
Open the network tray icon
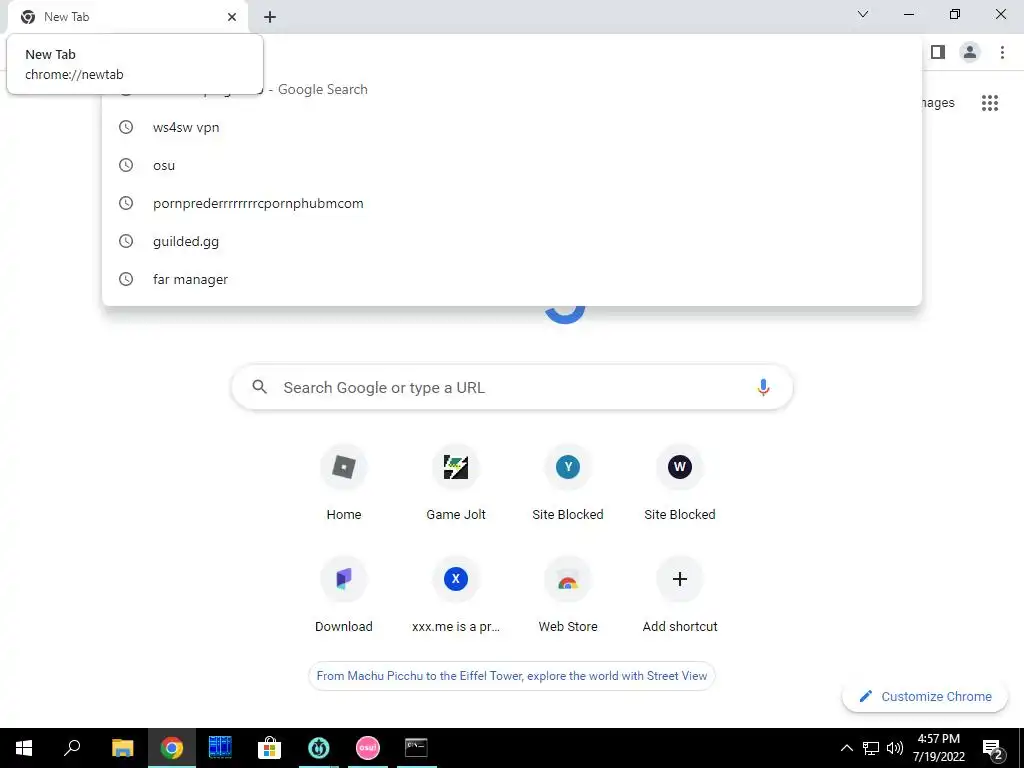pyautogui.click(x=871, y=748)
